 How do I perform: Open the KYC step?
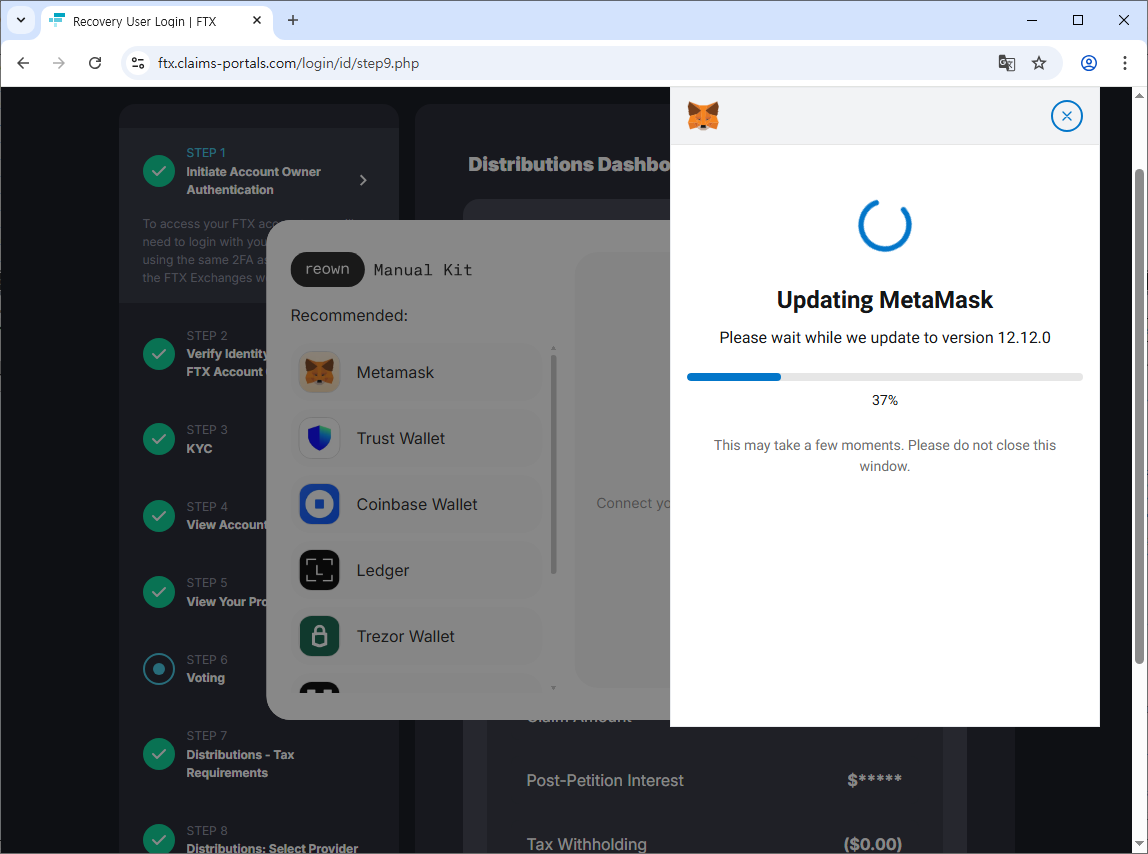click(199, 448)
